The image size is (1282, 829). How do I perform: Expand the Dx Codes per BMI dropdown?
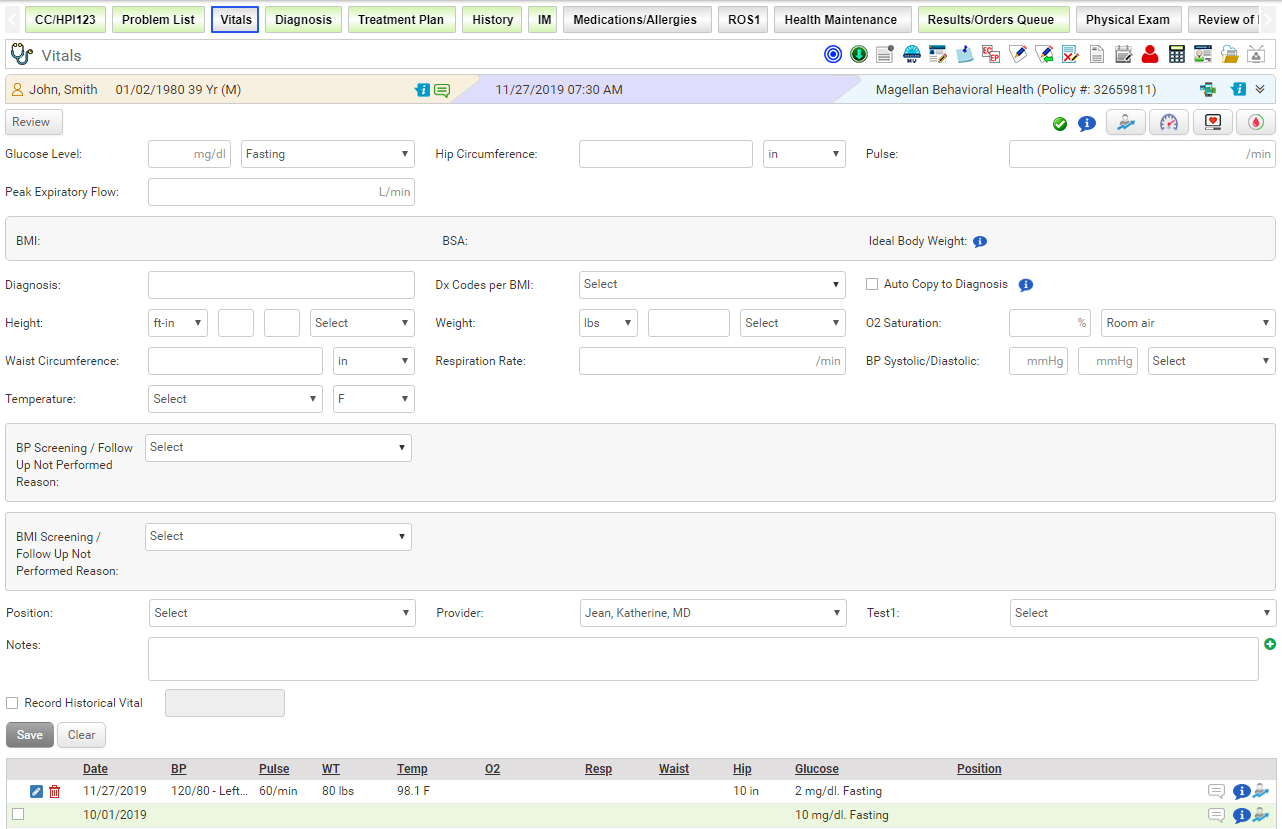713,284
